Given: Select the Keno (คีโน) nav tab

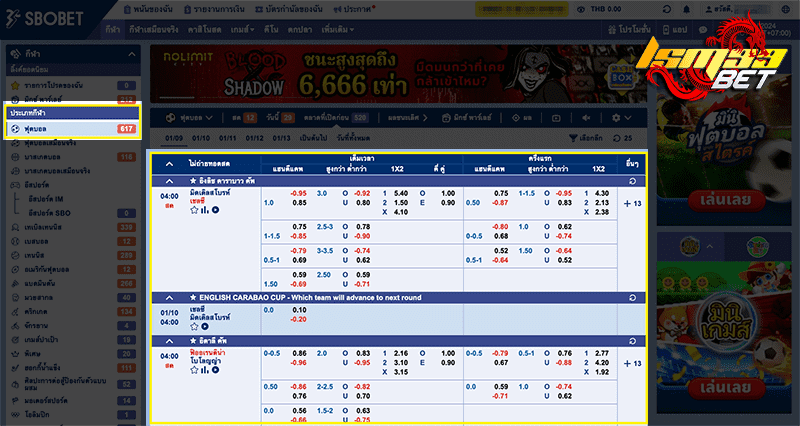Looking at the screenshot, I should [271, 30].
